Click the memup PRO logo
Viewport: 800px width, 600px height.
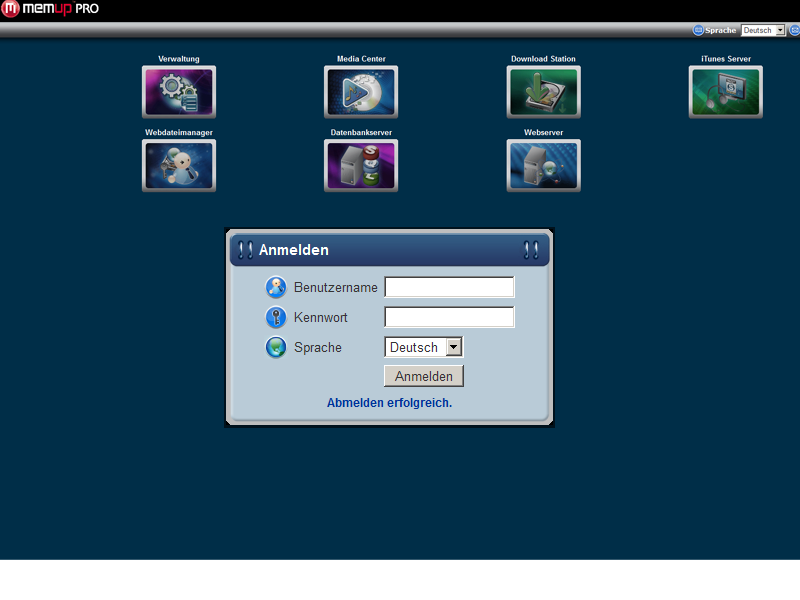coord(50,9)
